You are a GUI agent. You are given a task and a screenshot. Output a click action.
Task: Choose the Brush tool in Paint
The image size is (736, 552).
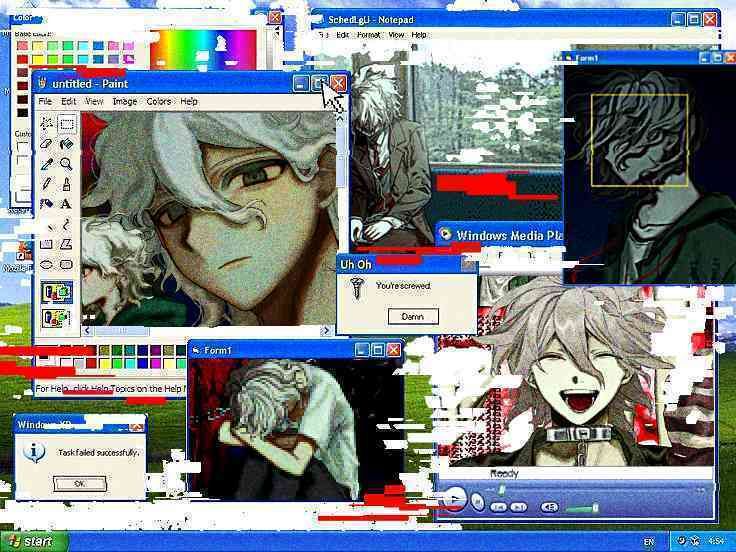pos(66,184)
